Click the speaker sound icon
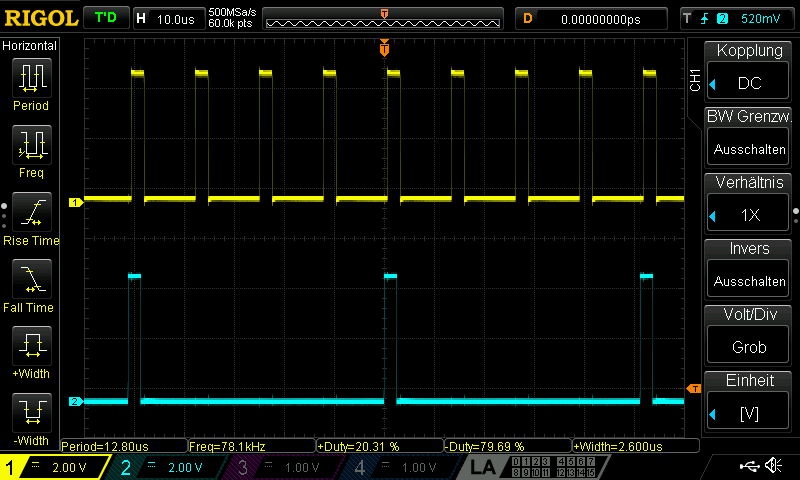Viewport: 800px width, 480px height. (x=773, y=465)
